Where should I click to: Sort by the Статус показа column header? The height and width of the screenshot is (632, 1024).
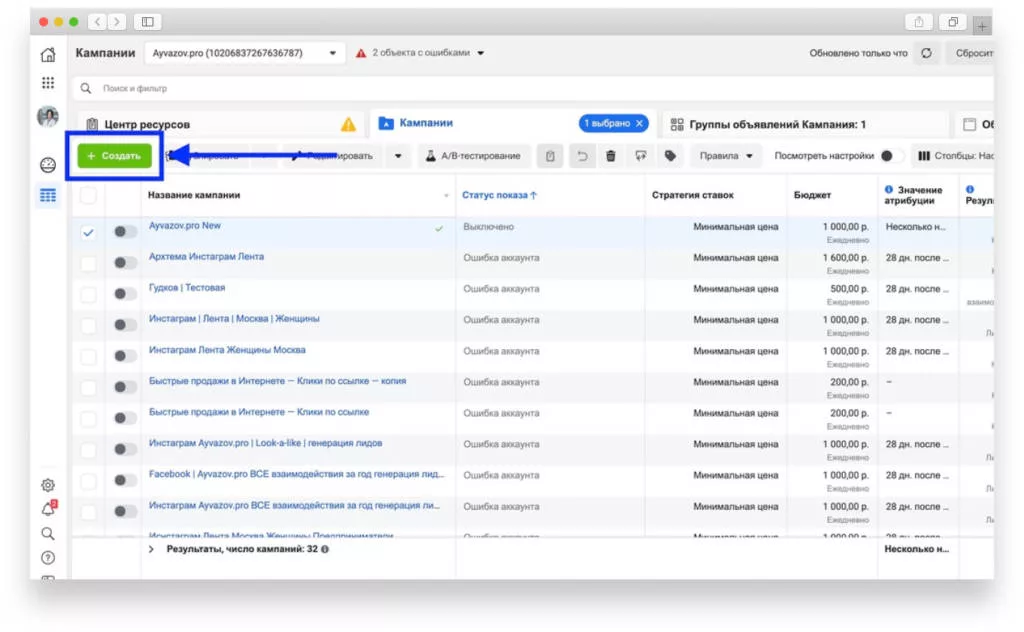pyautogui.click(x=499, y=195)
